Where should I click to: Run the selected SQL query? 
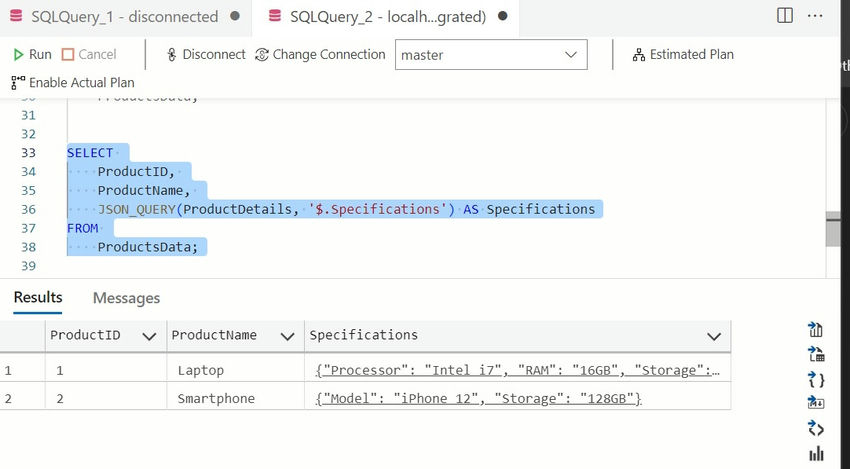32,54
